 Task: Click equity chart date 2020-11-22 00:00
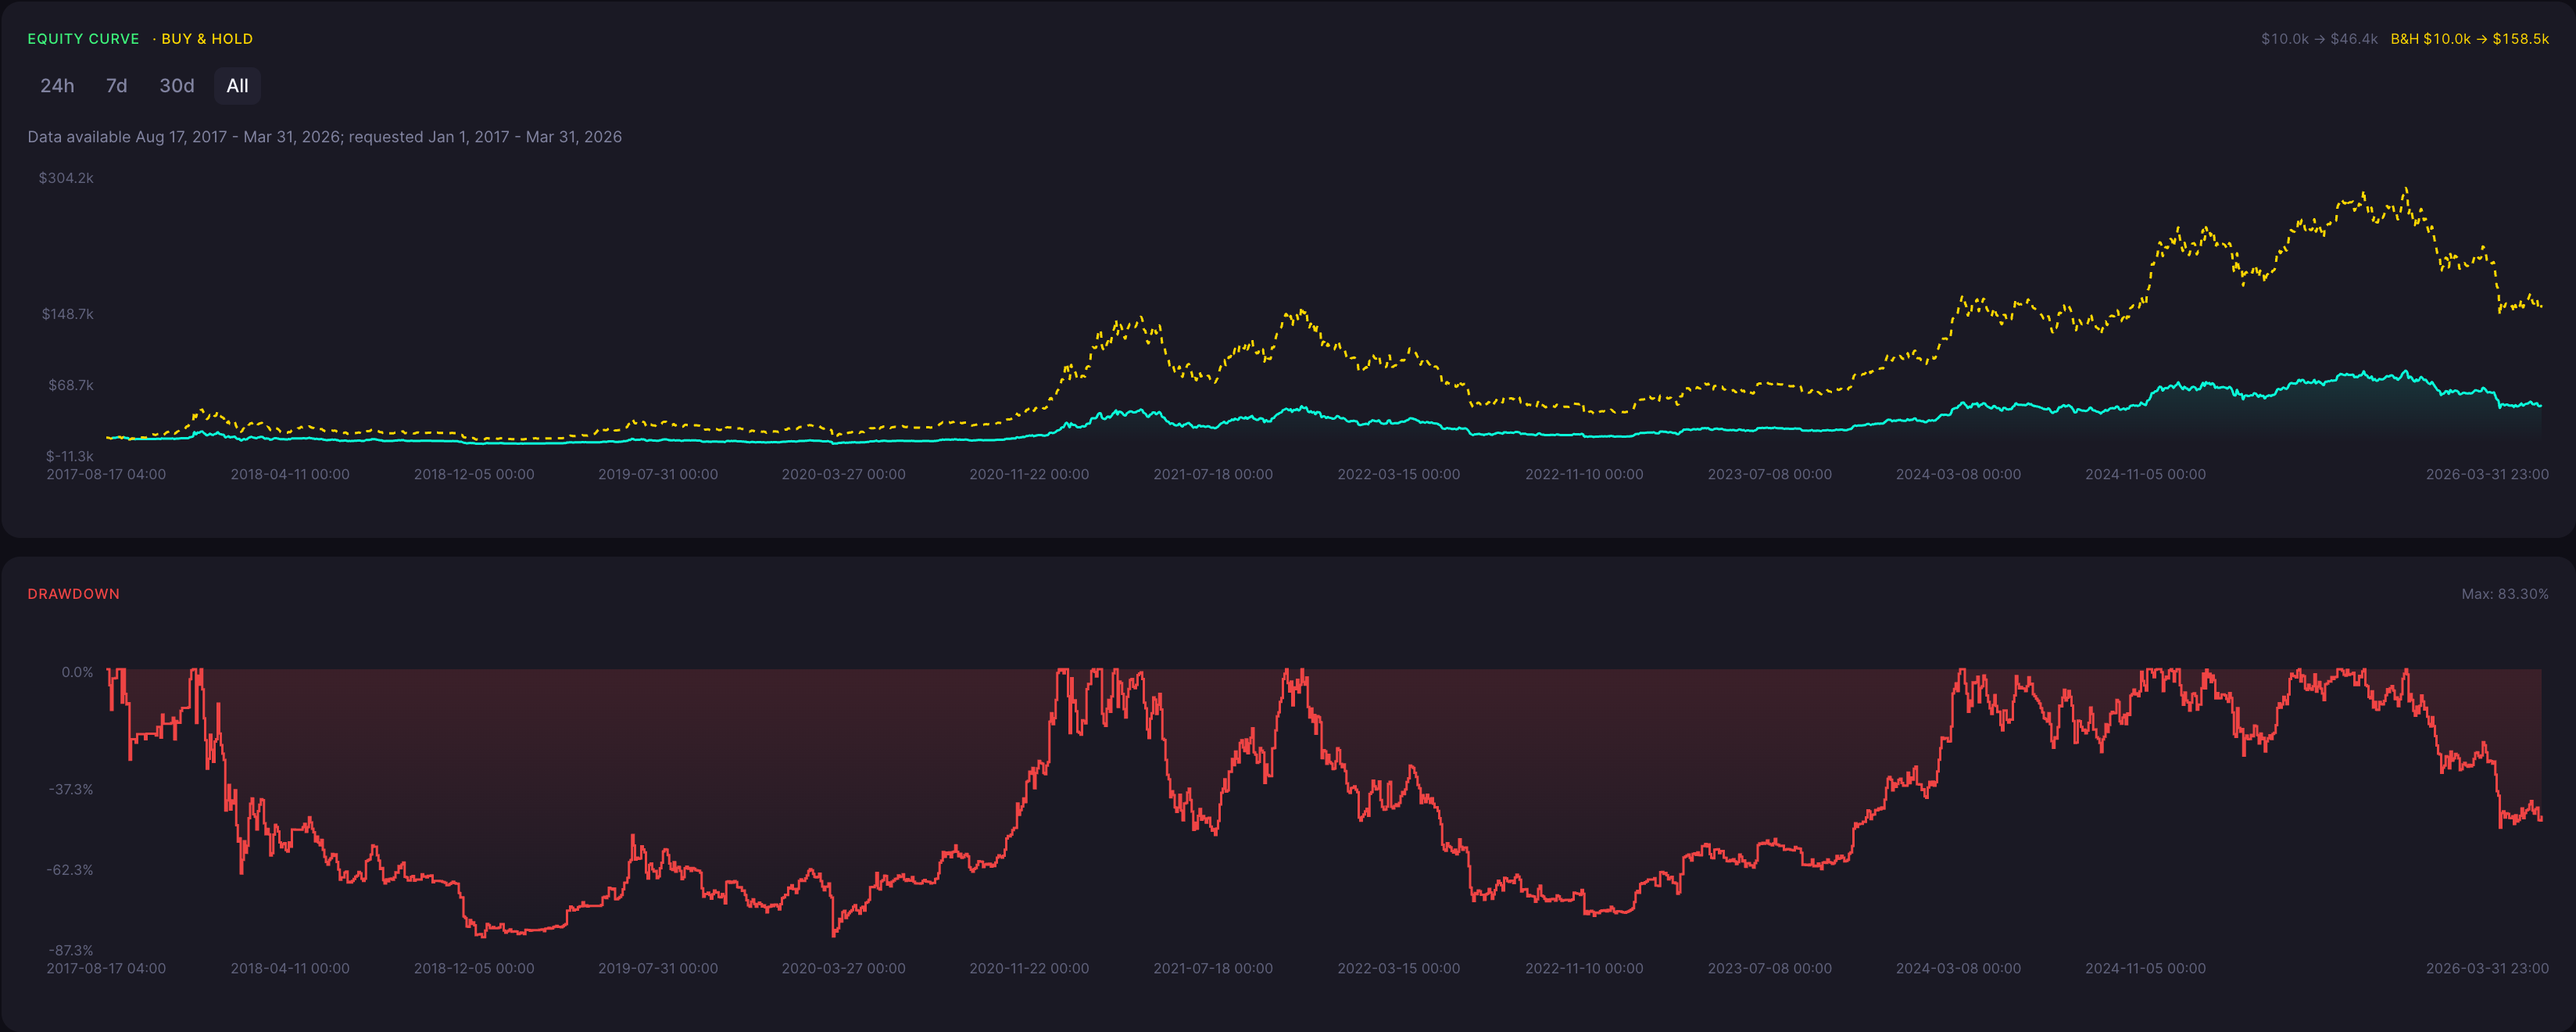pyautogui.click(x=1029, y=474)
